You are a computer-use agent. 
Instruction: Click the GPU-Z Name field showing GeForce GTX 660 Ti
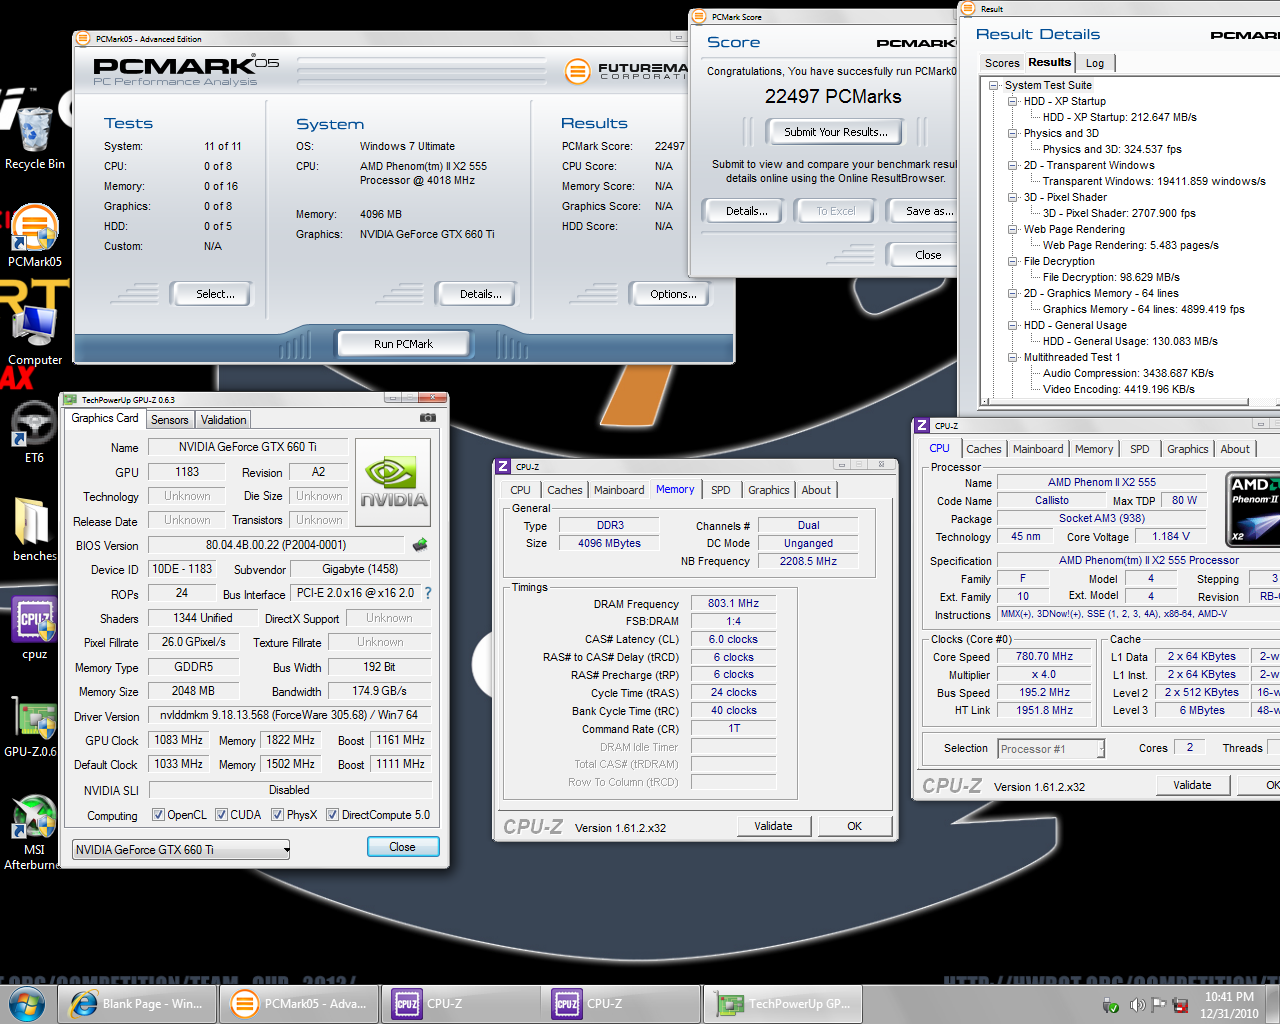pos(248,447)
